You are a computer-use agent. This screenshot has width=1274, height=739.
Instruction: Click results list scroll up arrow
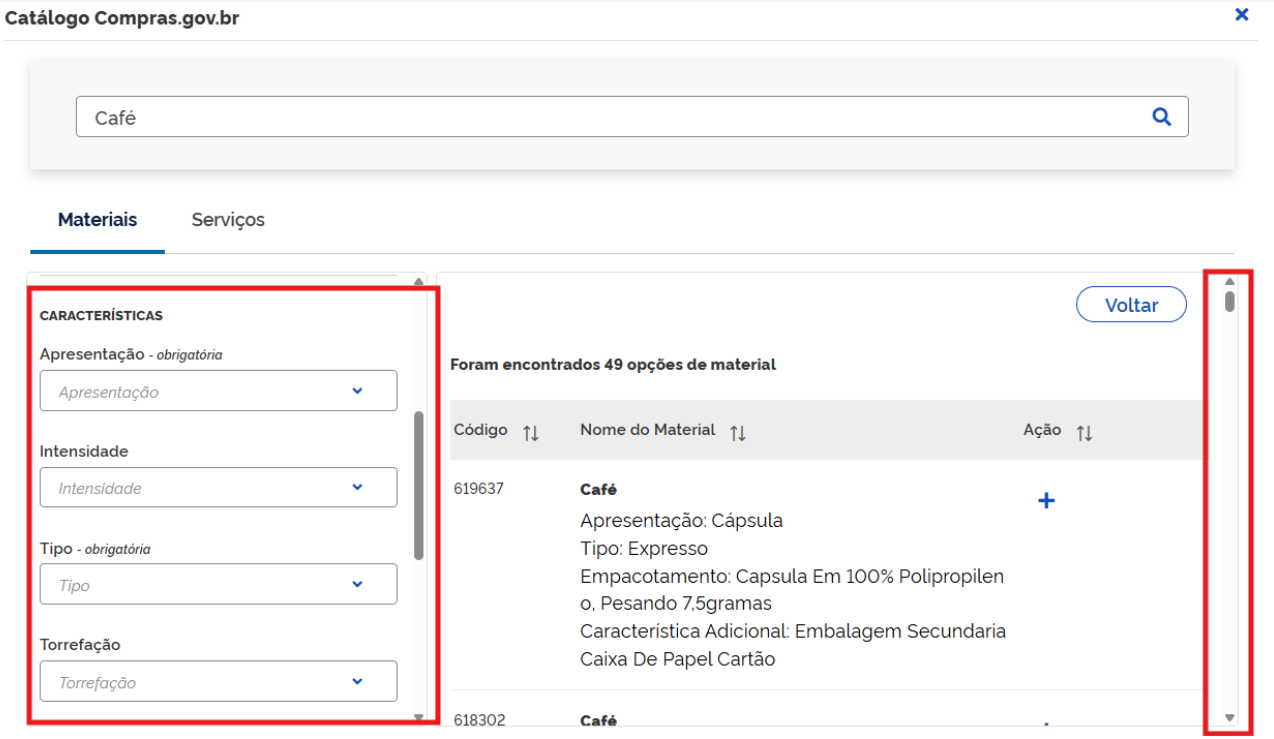1230,282
